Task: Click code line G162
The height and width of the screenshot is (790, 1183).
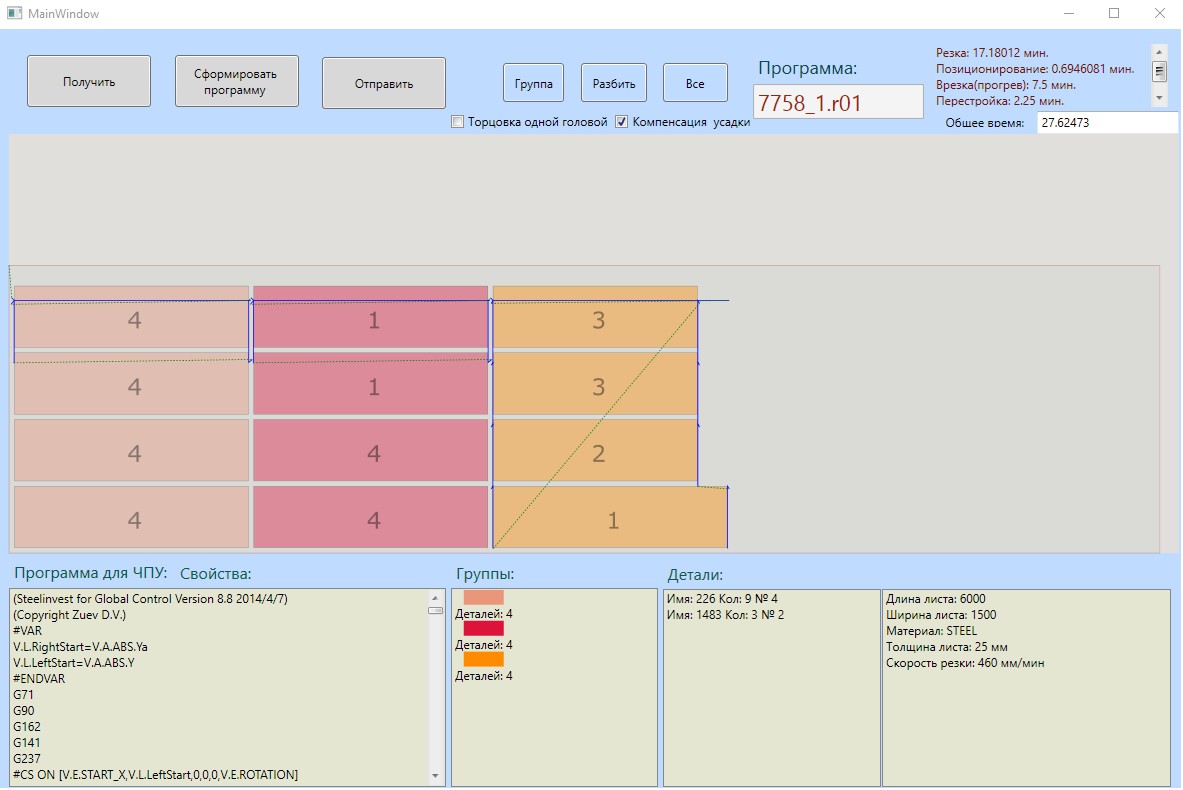Action: (x=26, y=727)
